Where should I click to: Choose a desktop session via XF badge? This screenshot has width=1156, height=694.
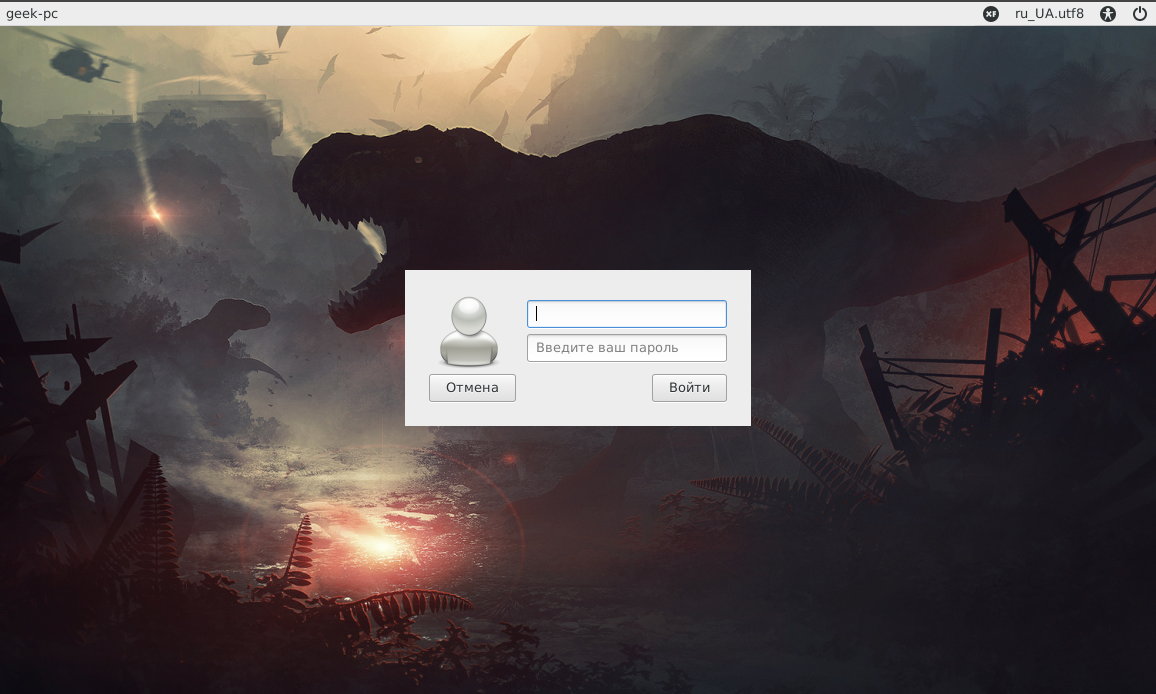(990, 14)
